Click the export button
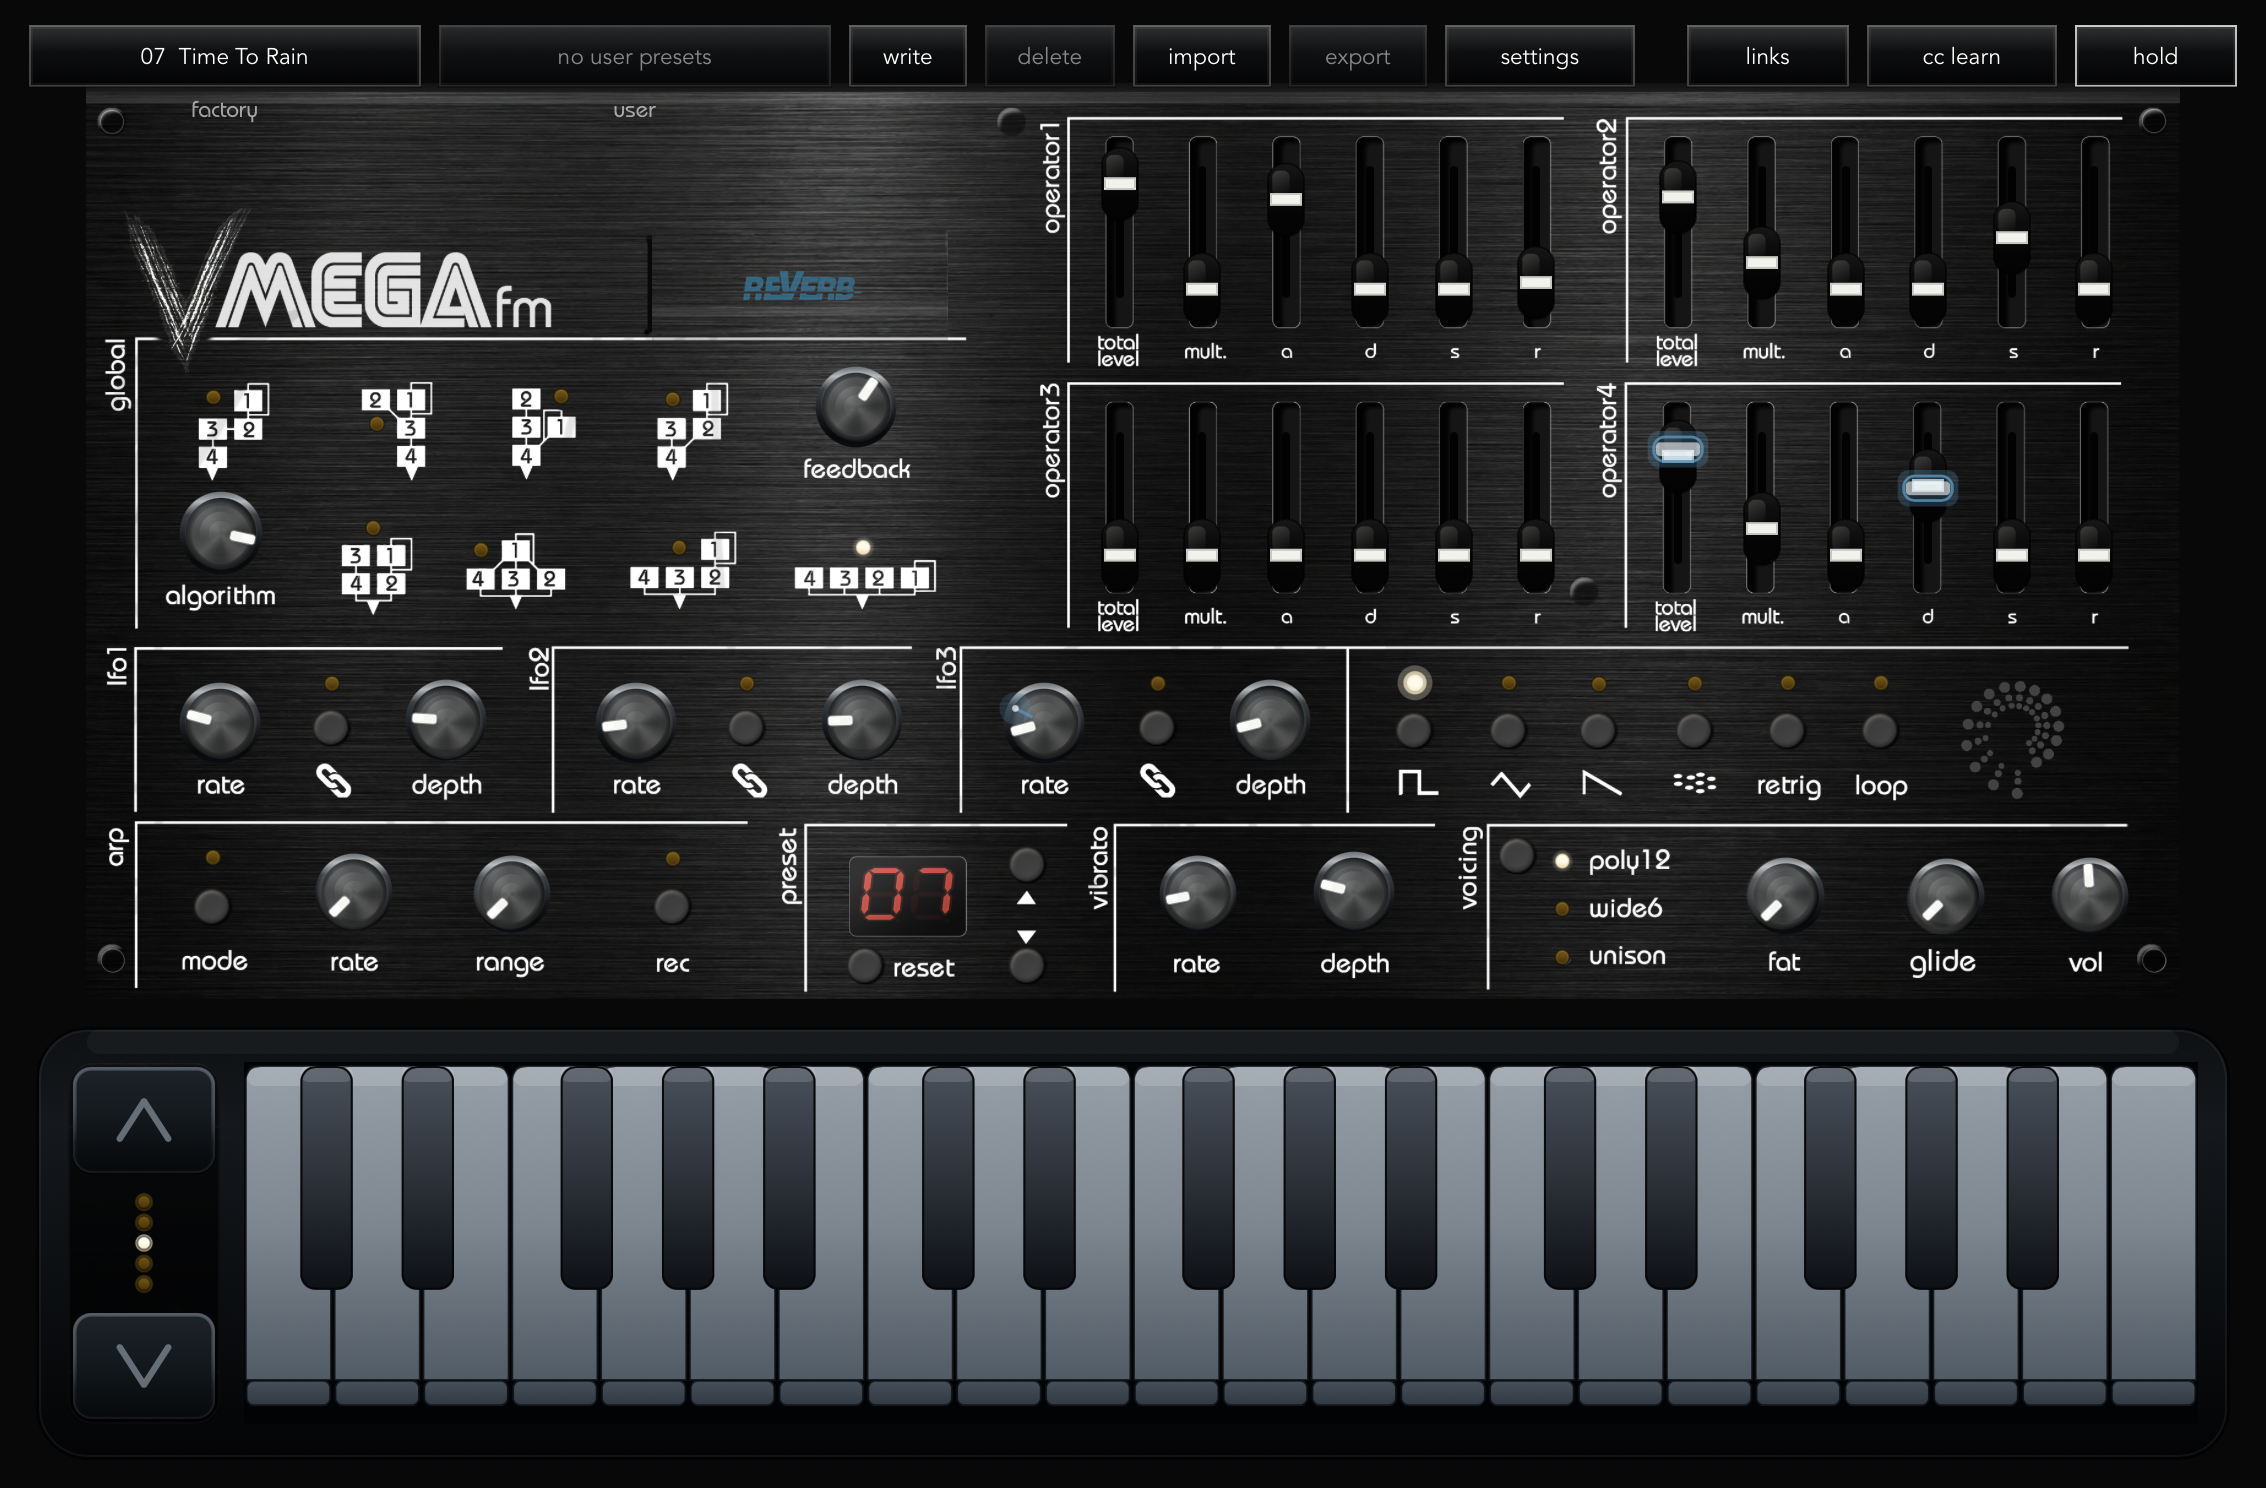Viewport: 2266px width, 1488px height. [x=1358, y=56]
